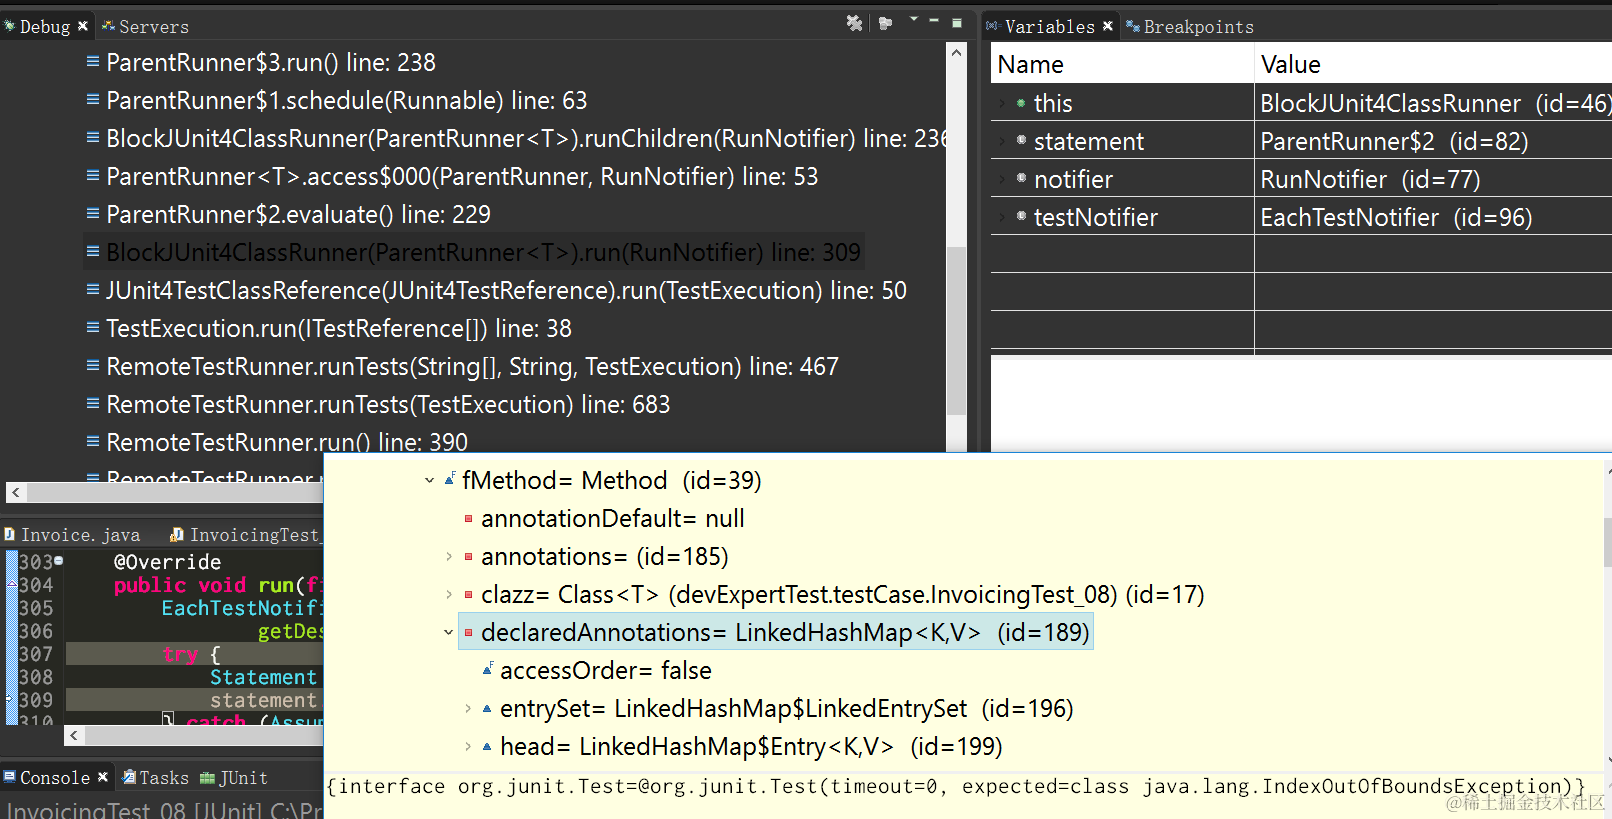The width and height of the screenshot is (1612, 819).
Task: Switch to the Servers tab
Action: pyautogui.click(x=145, y=27)
